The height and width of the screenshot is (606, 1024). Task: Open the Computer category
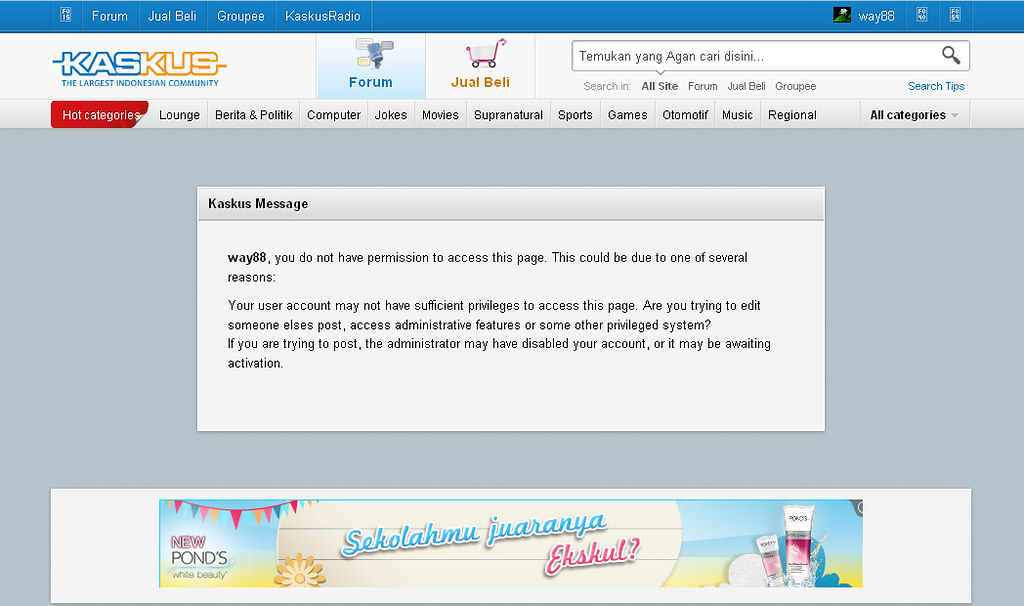pos(334,115)
